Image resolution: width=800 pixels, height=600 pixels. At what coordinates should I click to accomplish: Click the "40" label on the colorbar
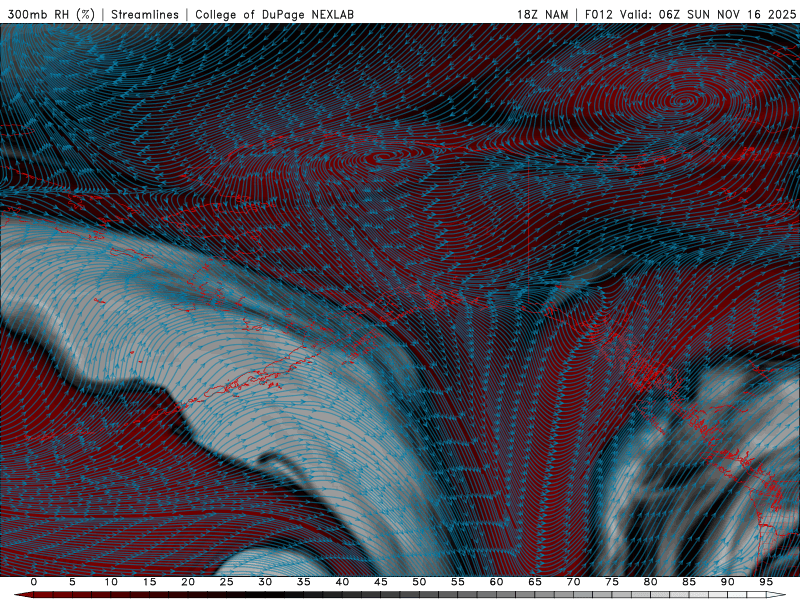[x=342, y=582]
